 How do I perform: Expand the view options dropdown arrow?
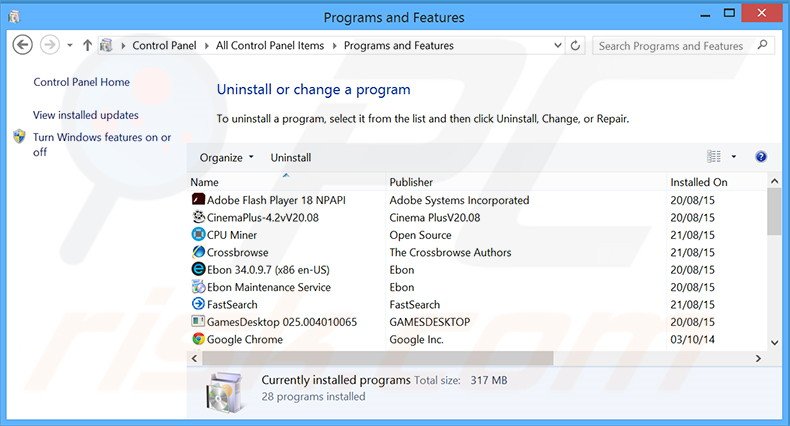(734, 157)
